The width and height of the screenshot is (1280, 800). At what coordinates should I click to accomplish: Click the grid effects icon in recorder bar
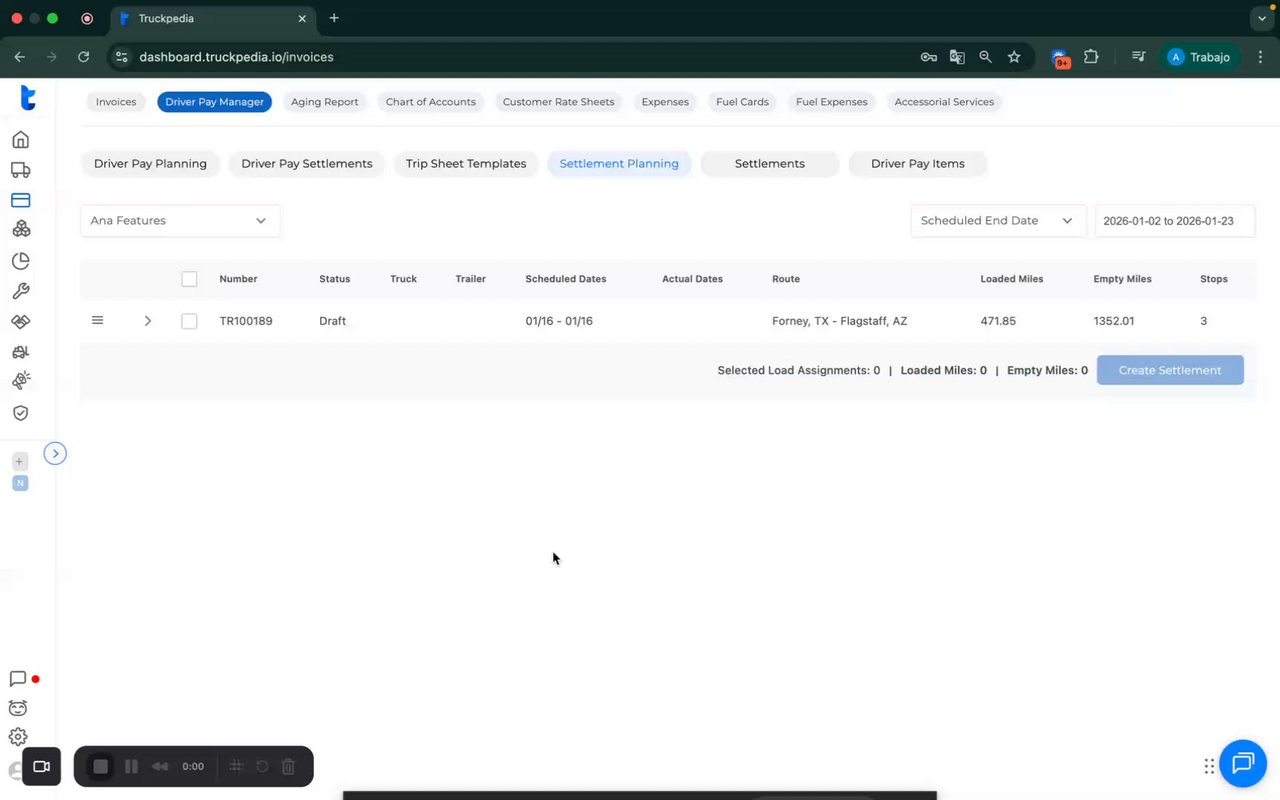237,767
